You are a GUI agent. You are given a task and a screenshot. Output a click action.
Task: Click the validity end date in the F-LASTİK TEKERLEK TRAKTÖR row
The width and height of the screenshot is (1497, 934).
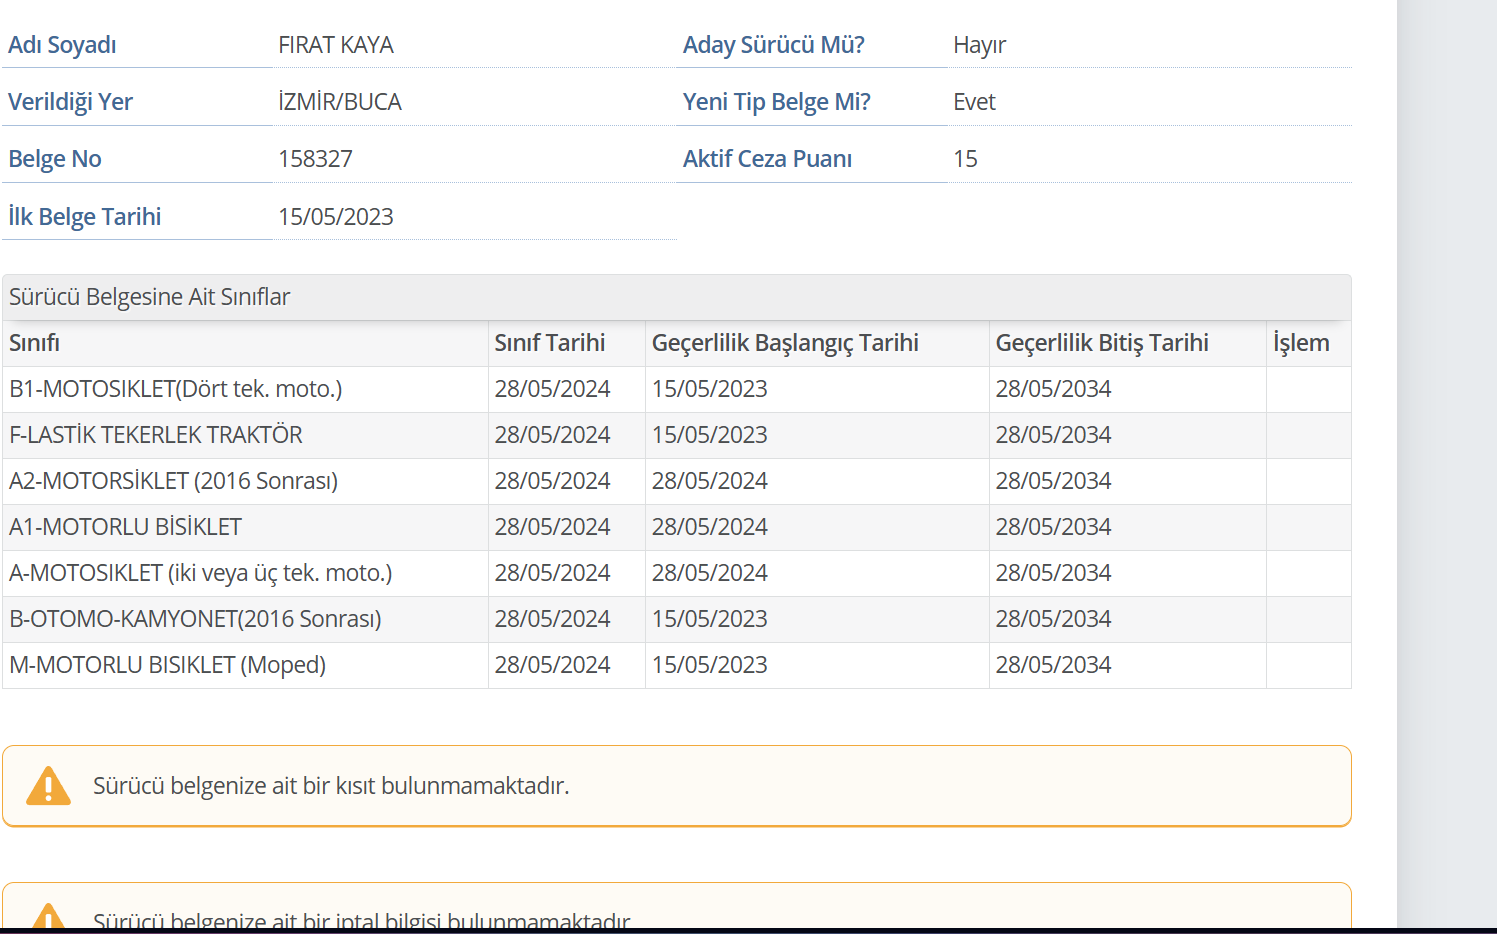(x=1053, y=435)
